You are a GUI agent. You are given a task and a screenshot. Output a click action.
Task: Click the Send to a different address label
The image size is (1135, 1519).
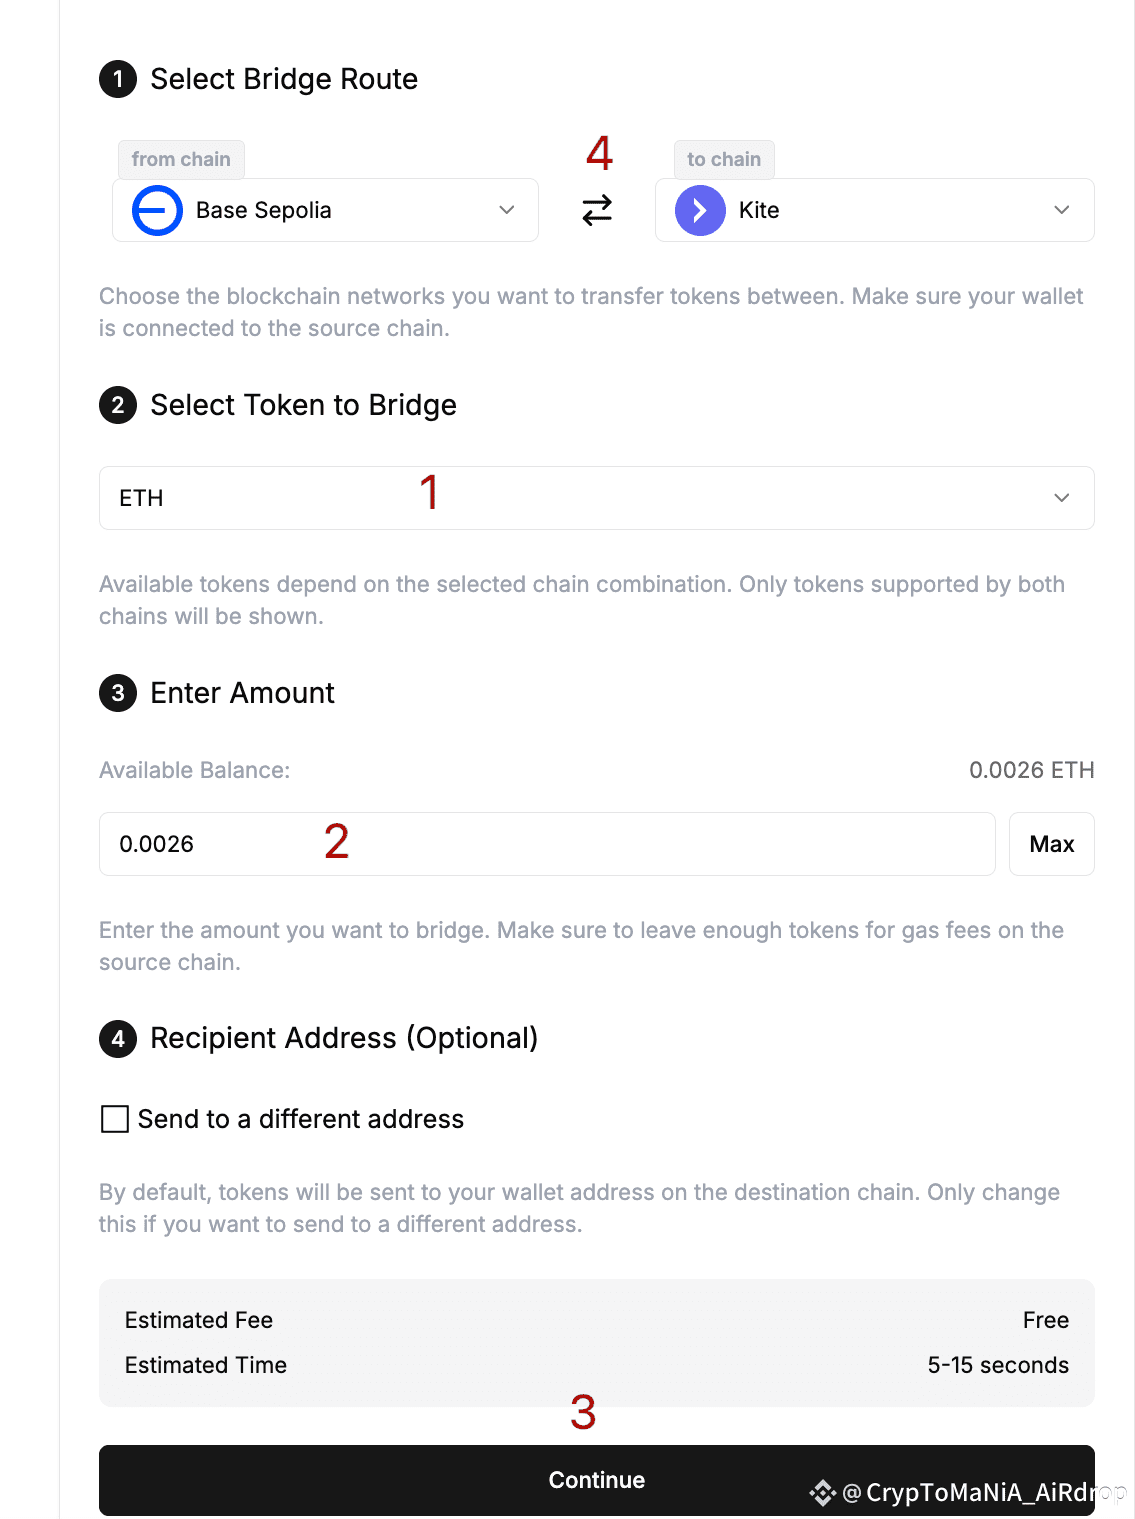301,1119
